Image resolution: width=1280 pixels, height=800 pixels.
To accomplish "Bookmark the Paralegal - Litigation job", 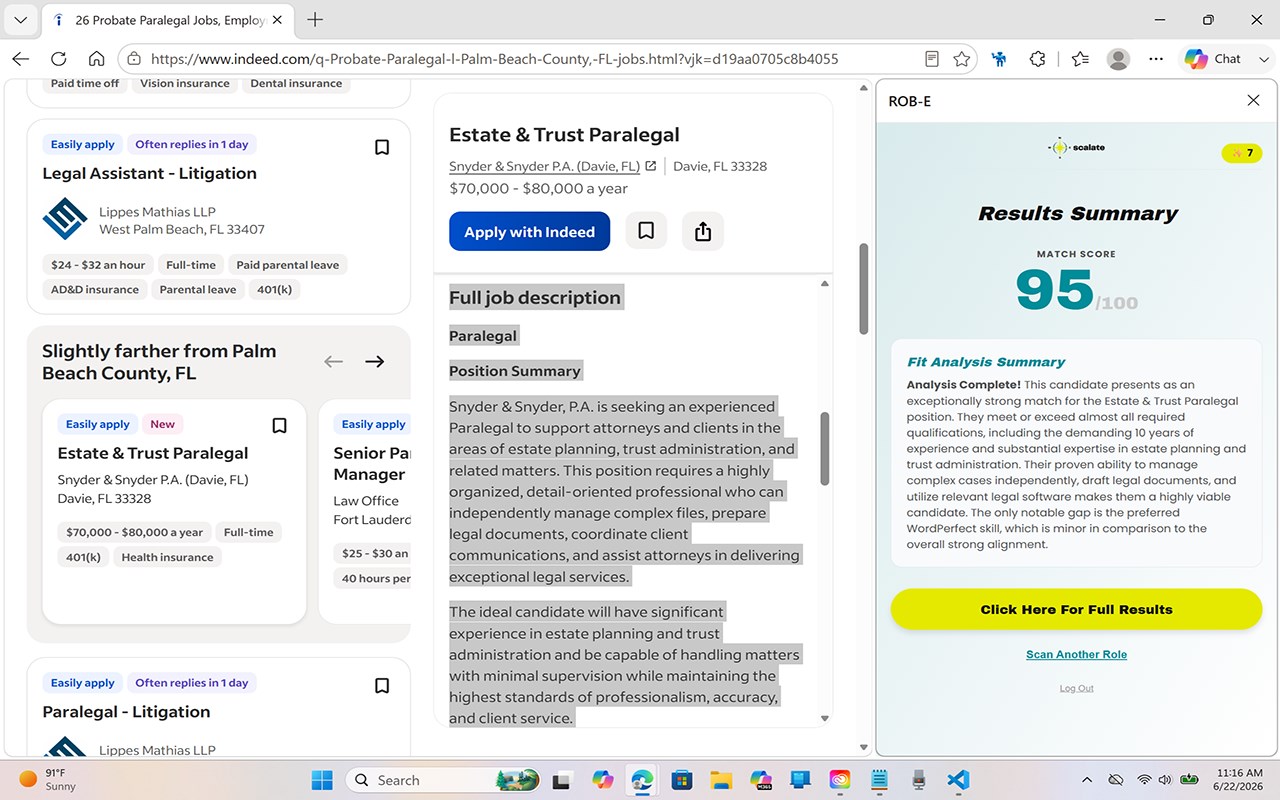I will [381, 686].
